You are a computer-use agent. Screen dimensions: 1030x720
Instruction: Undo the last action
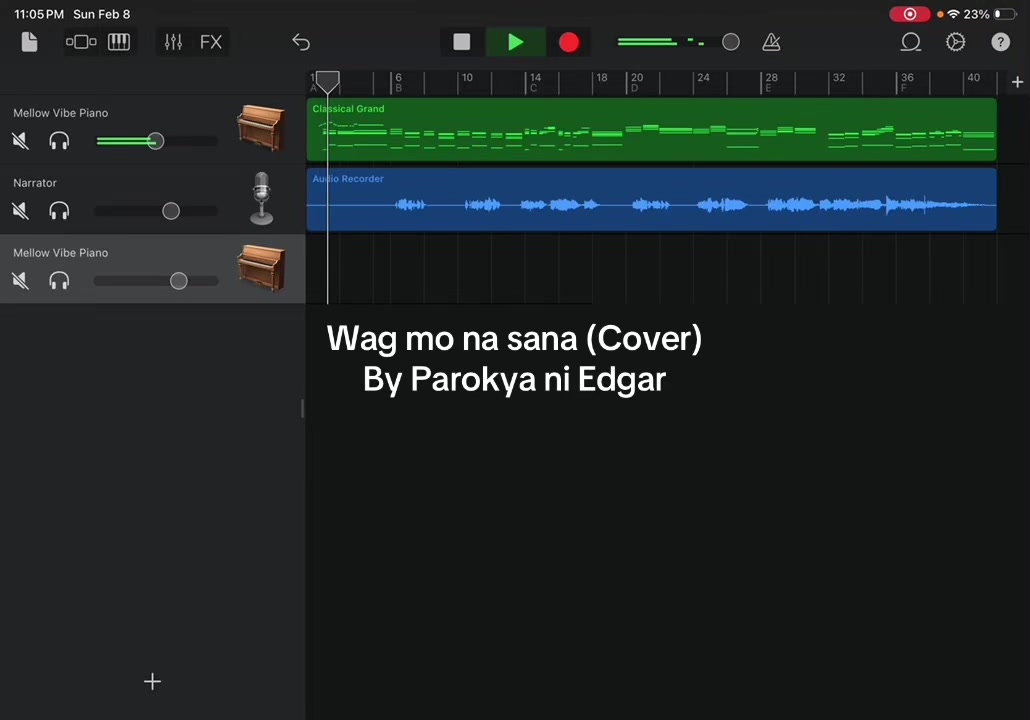click(x=301, y=42)
